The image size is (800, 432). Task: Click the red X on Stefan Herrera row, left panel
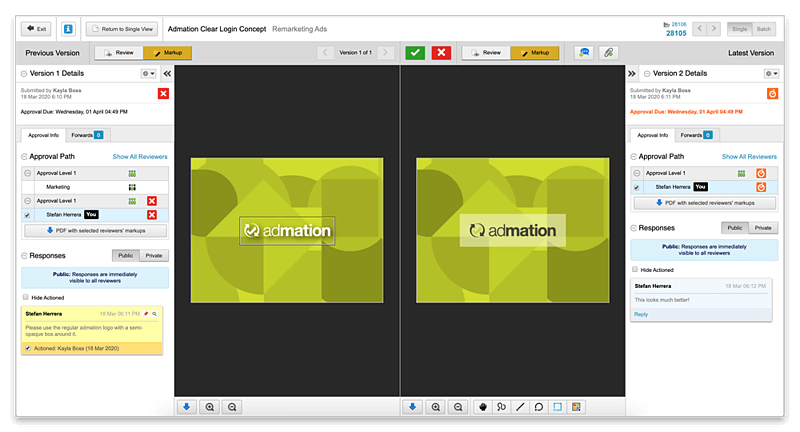point(152,215)
